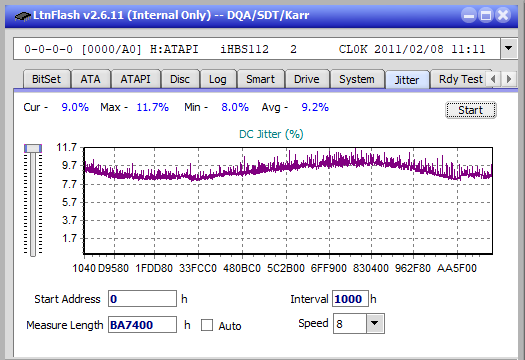Click the Min value 8.0%

click(x=235, y=107)
